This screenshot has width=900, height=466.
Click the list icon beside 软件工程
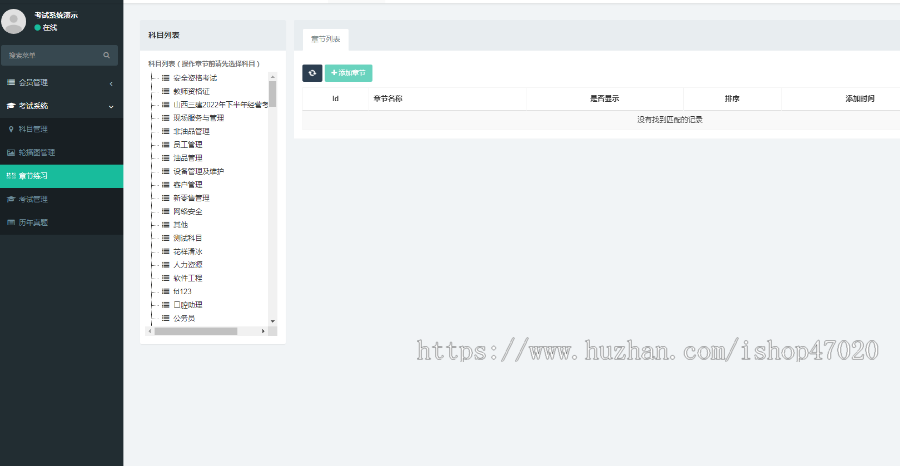point(165,278)
